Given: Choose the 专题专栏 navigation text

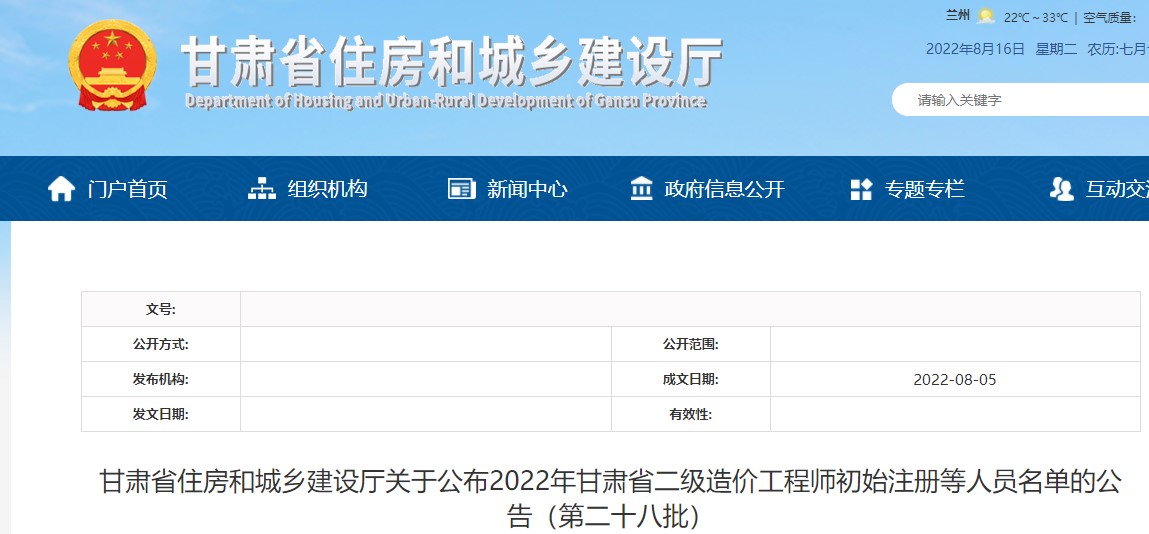Looking at the screenshot, I should coord(924,189).
